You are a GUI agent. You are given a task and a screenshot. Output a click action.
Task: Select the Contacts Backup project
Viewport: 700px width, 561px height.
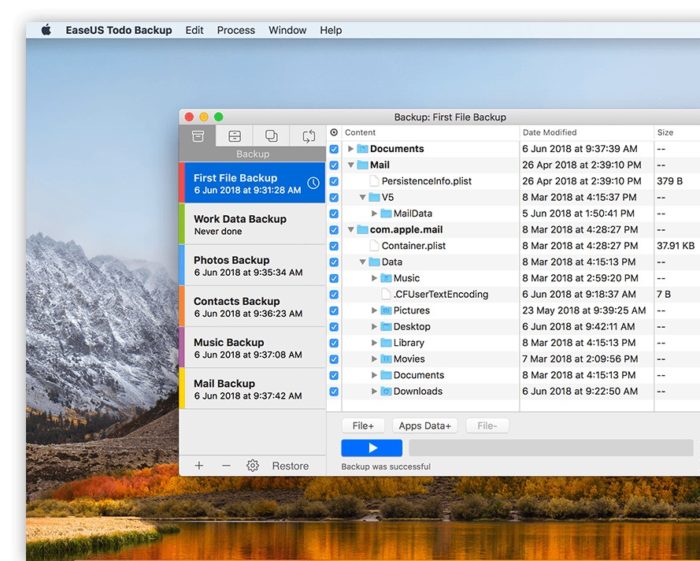click(253, 306)
